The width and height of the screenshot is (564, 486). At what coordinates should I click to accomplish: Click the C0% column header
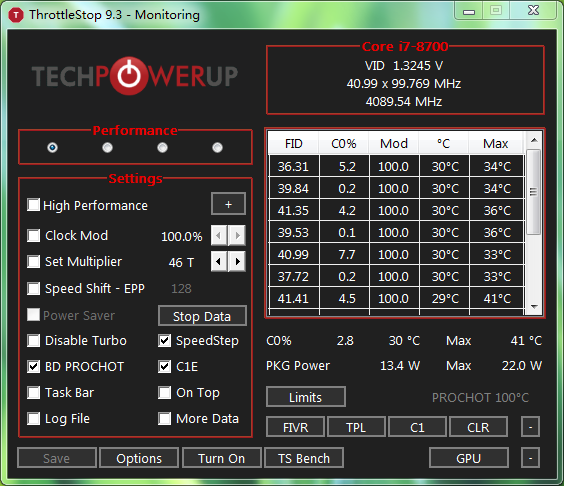[x=344, y=144]
